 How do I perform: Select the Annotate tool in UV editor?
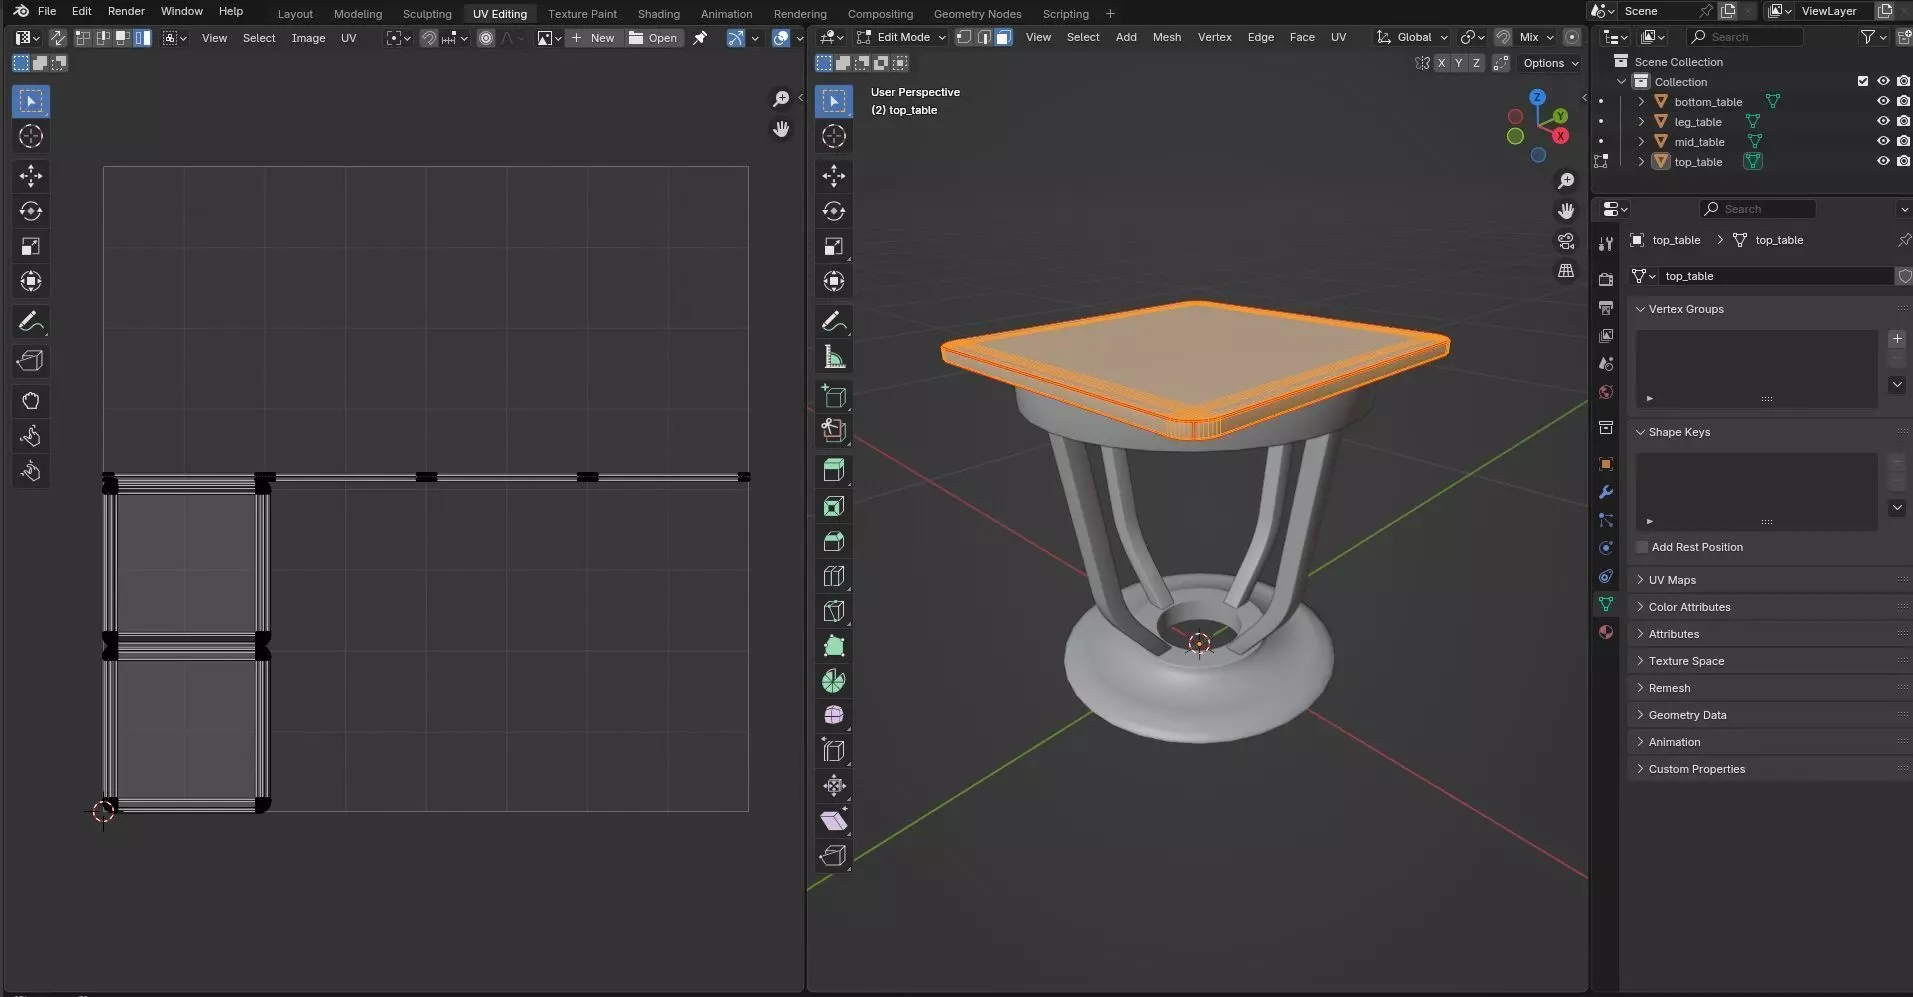pos(31,322)
